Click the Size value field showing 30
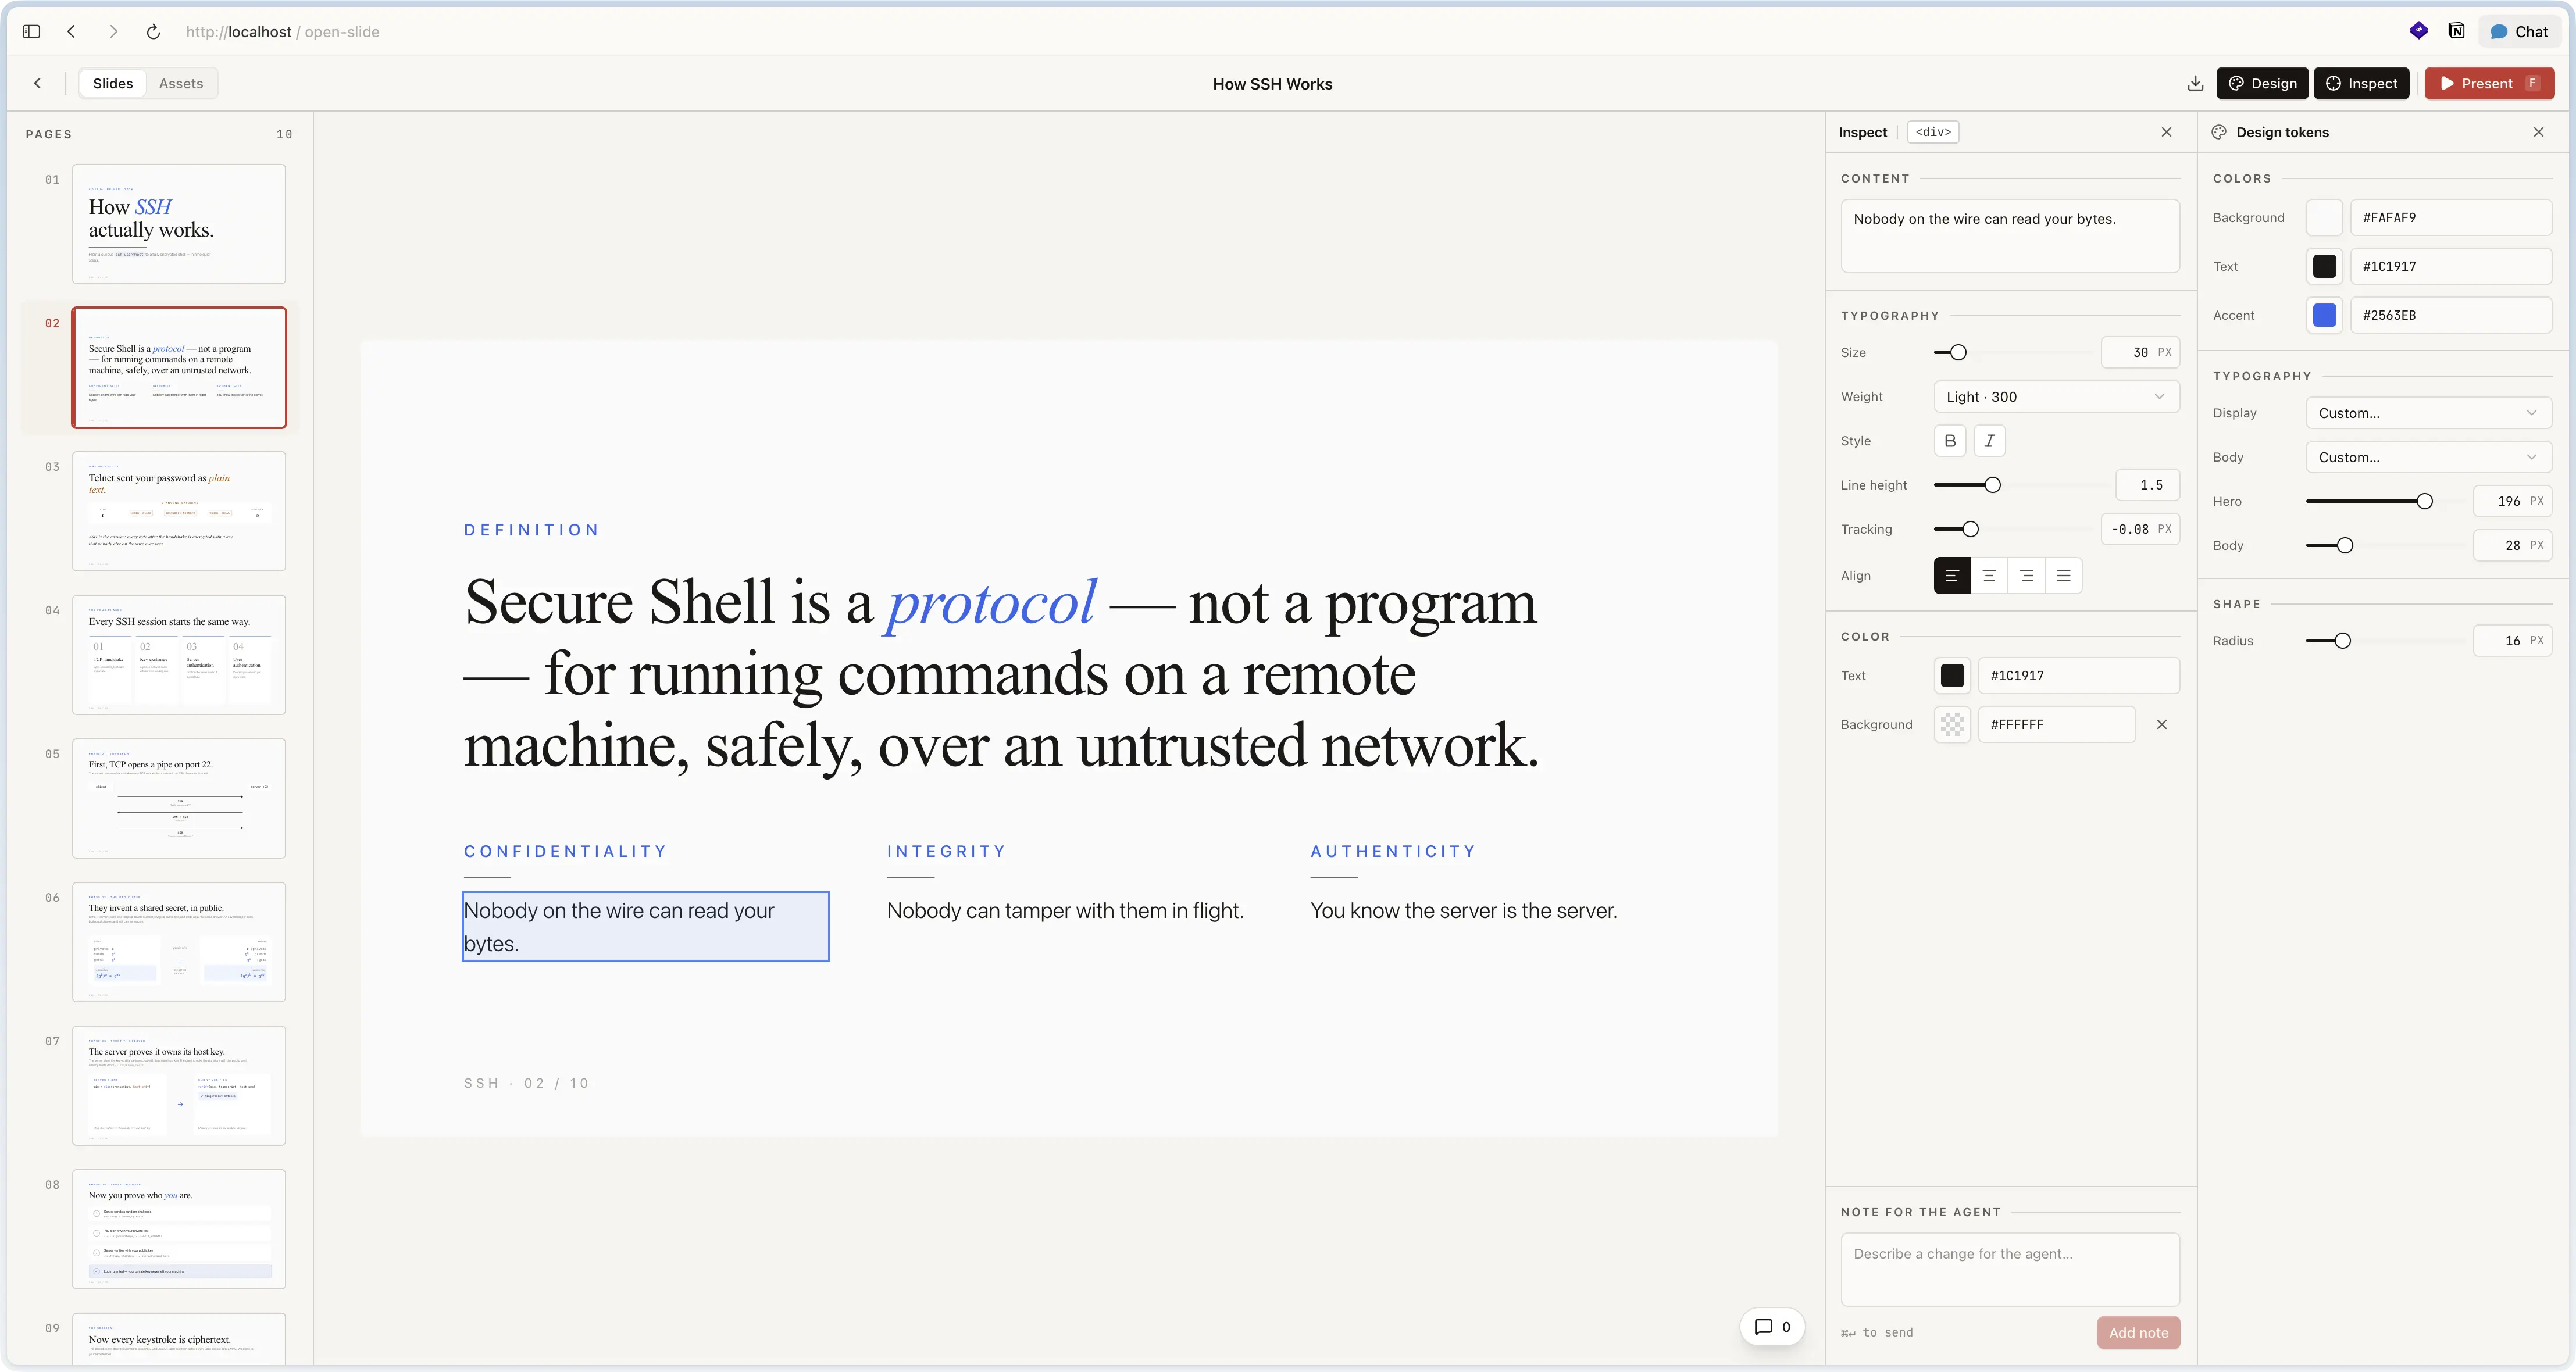The width and height of the screenshot is (2576, 1372). [x=2140, y=352]
